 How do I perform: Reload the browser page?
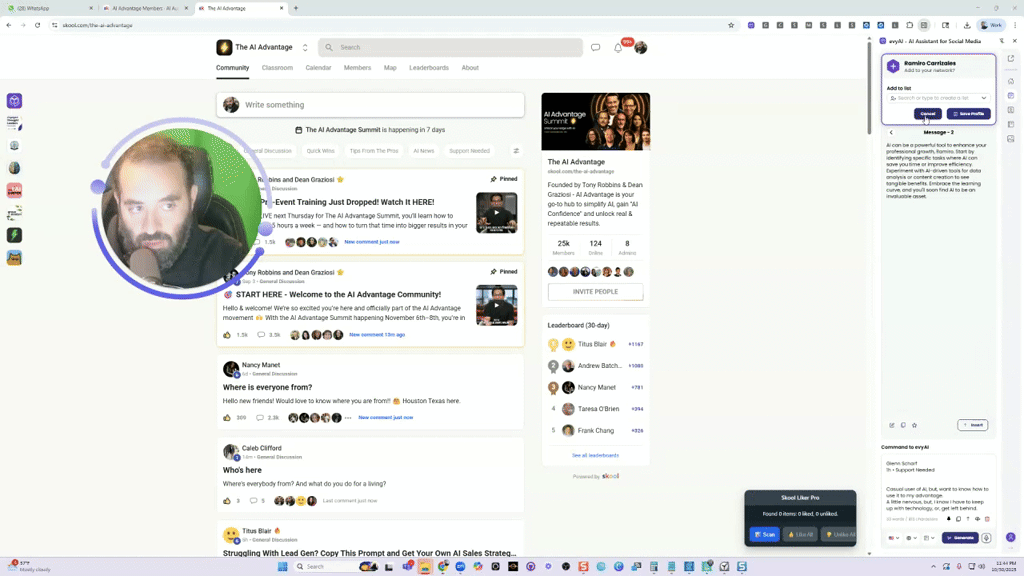37,25
